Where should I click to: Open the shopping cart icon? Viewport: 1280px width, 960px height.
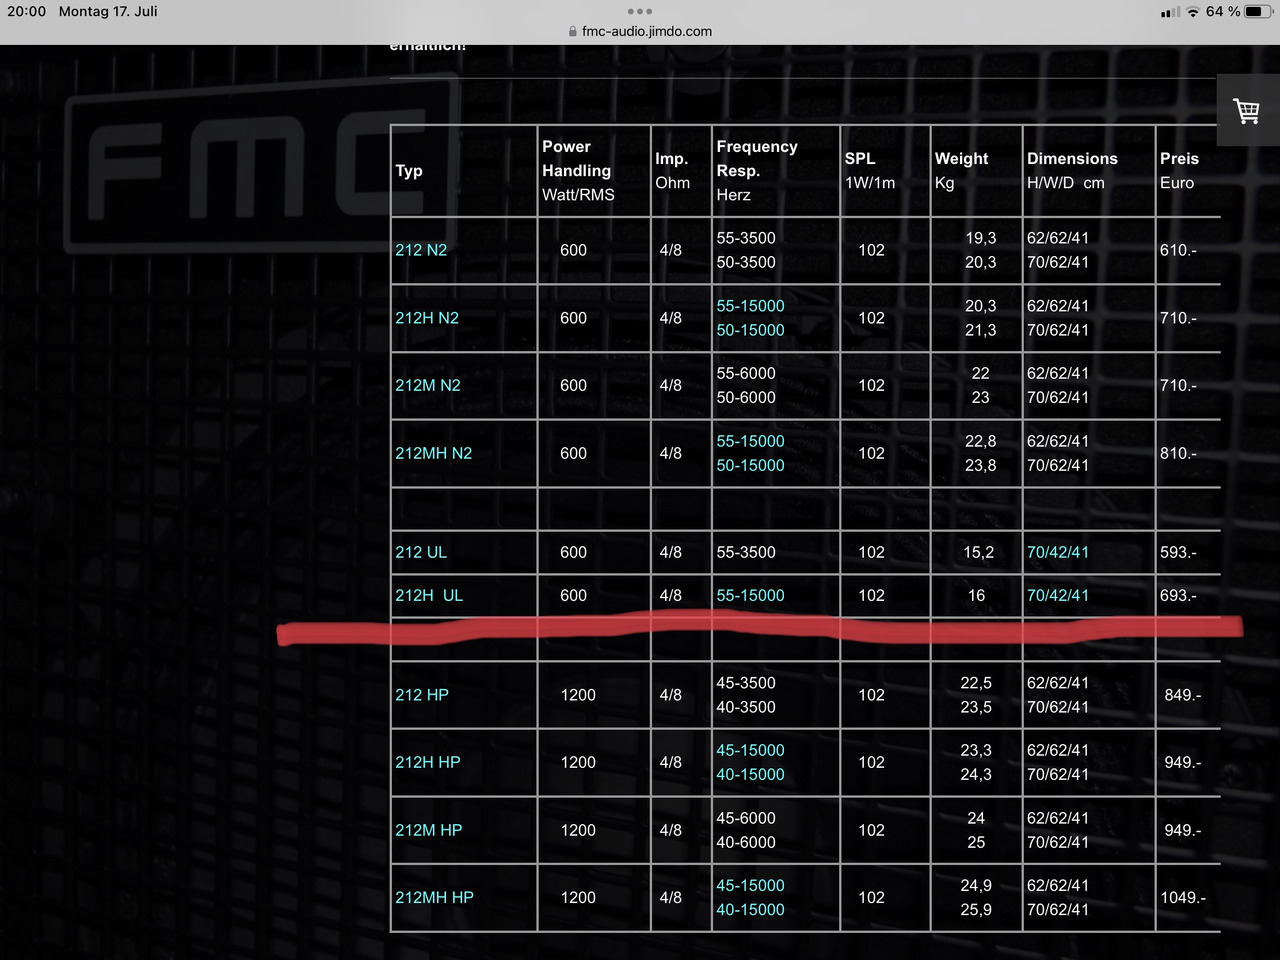(1247, 111)
